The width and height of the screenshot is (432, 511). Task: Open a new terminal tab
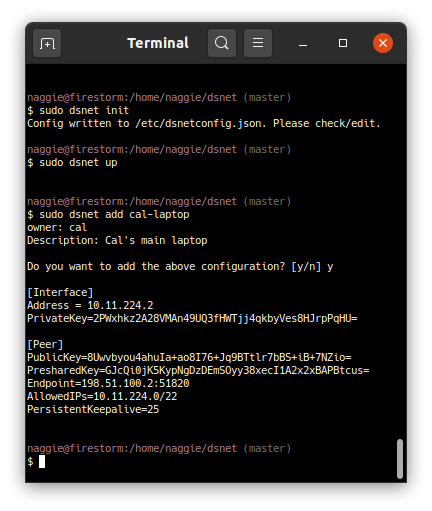point(47,43)
